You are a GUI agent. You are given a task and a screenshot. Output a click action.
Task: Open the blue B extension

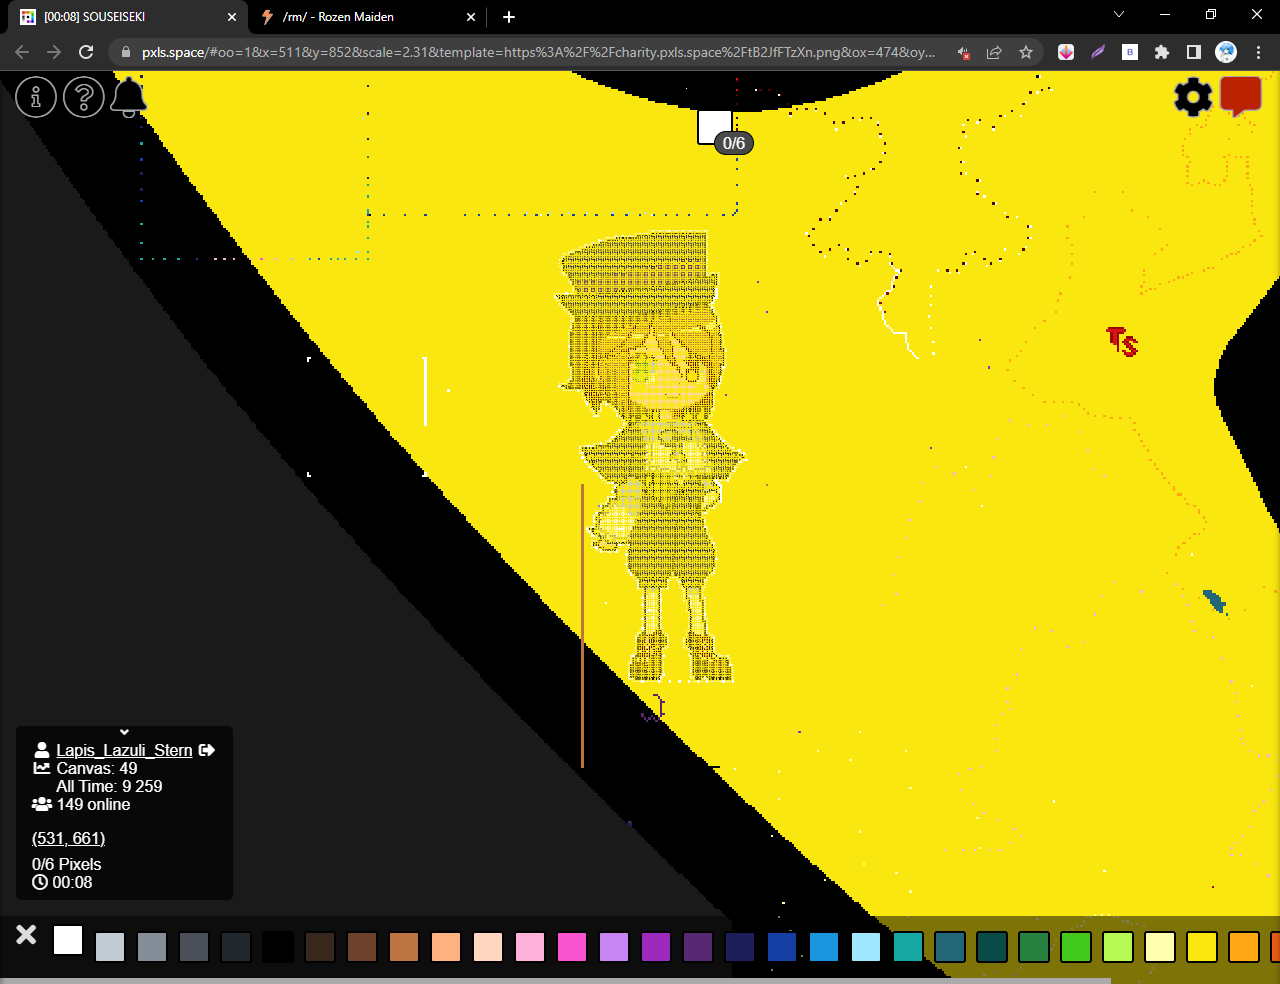click(x=1130, y=52)
